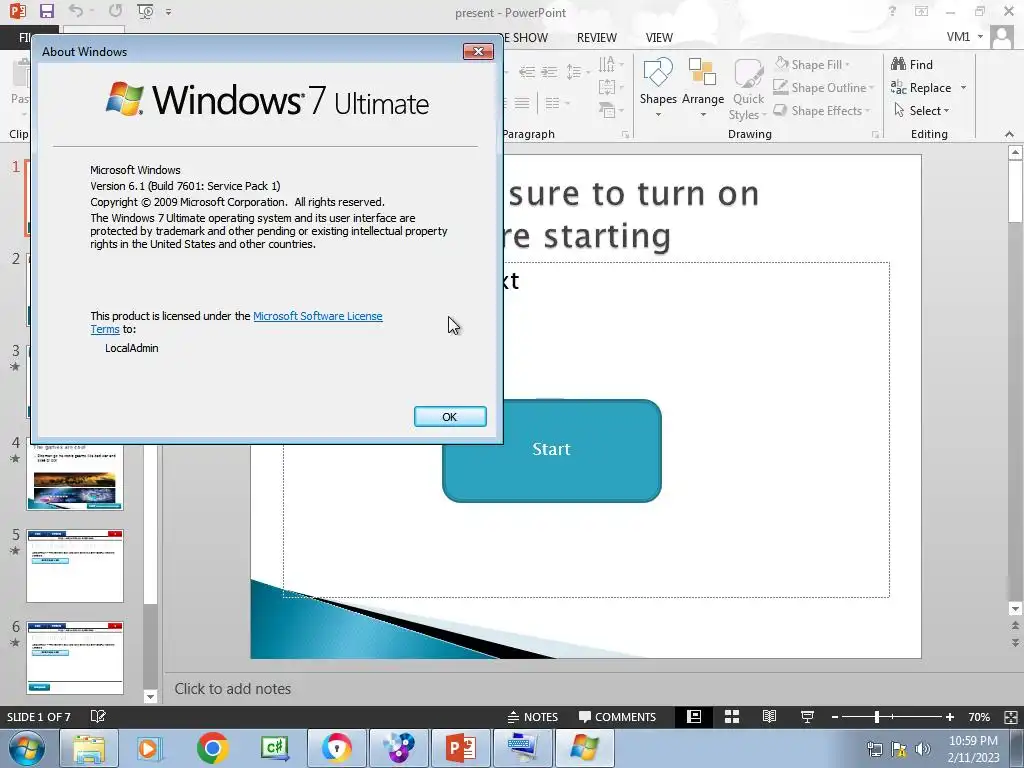Open the Paragraph group dialog launcher
Screen dimensions: 1024x768
[626, 135]
